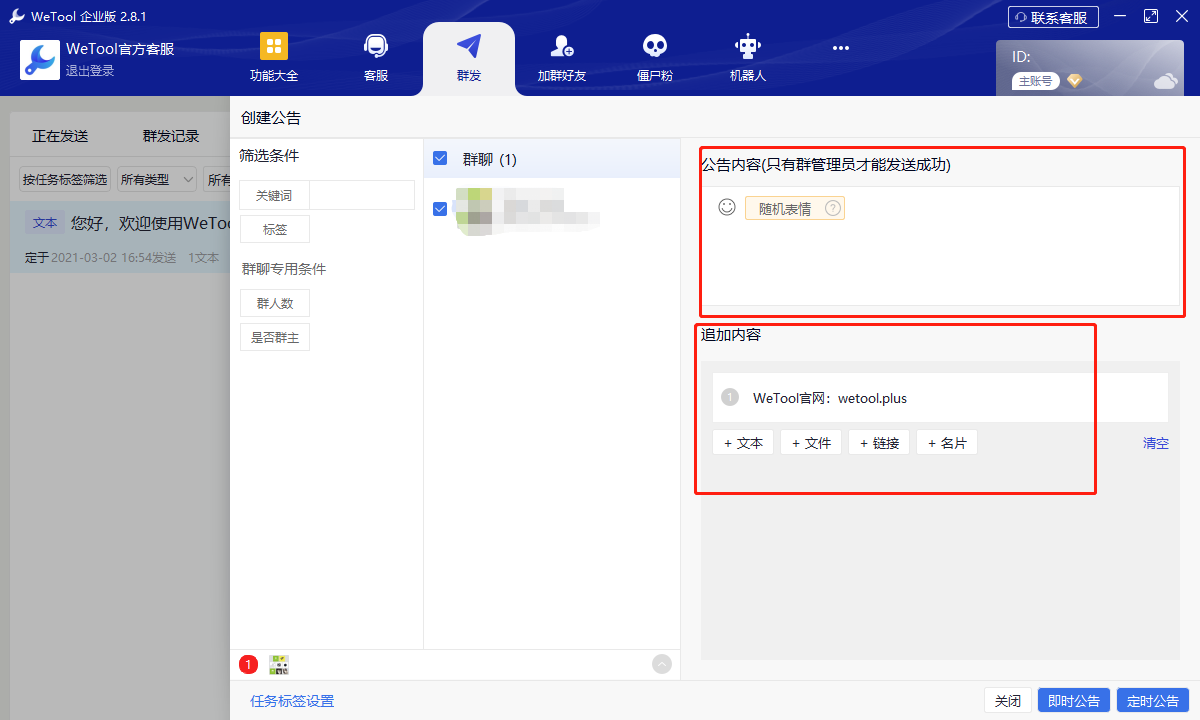Open 任务标签设置 link

292,701
